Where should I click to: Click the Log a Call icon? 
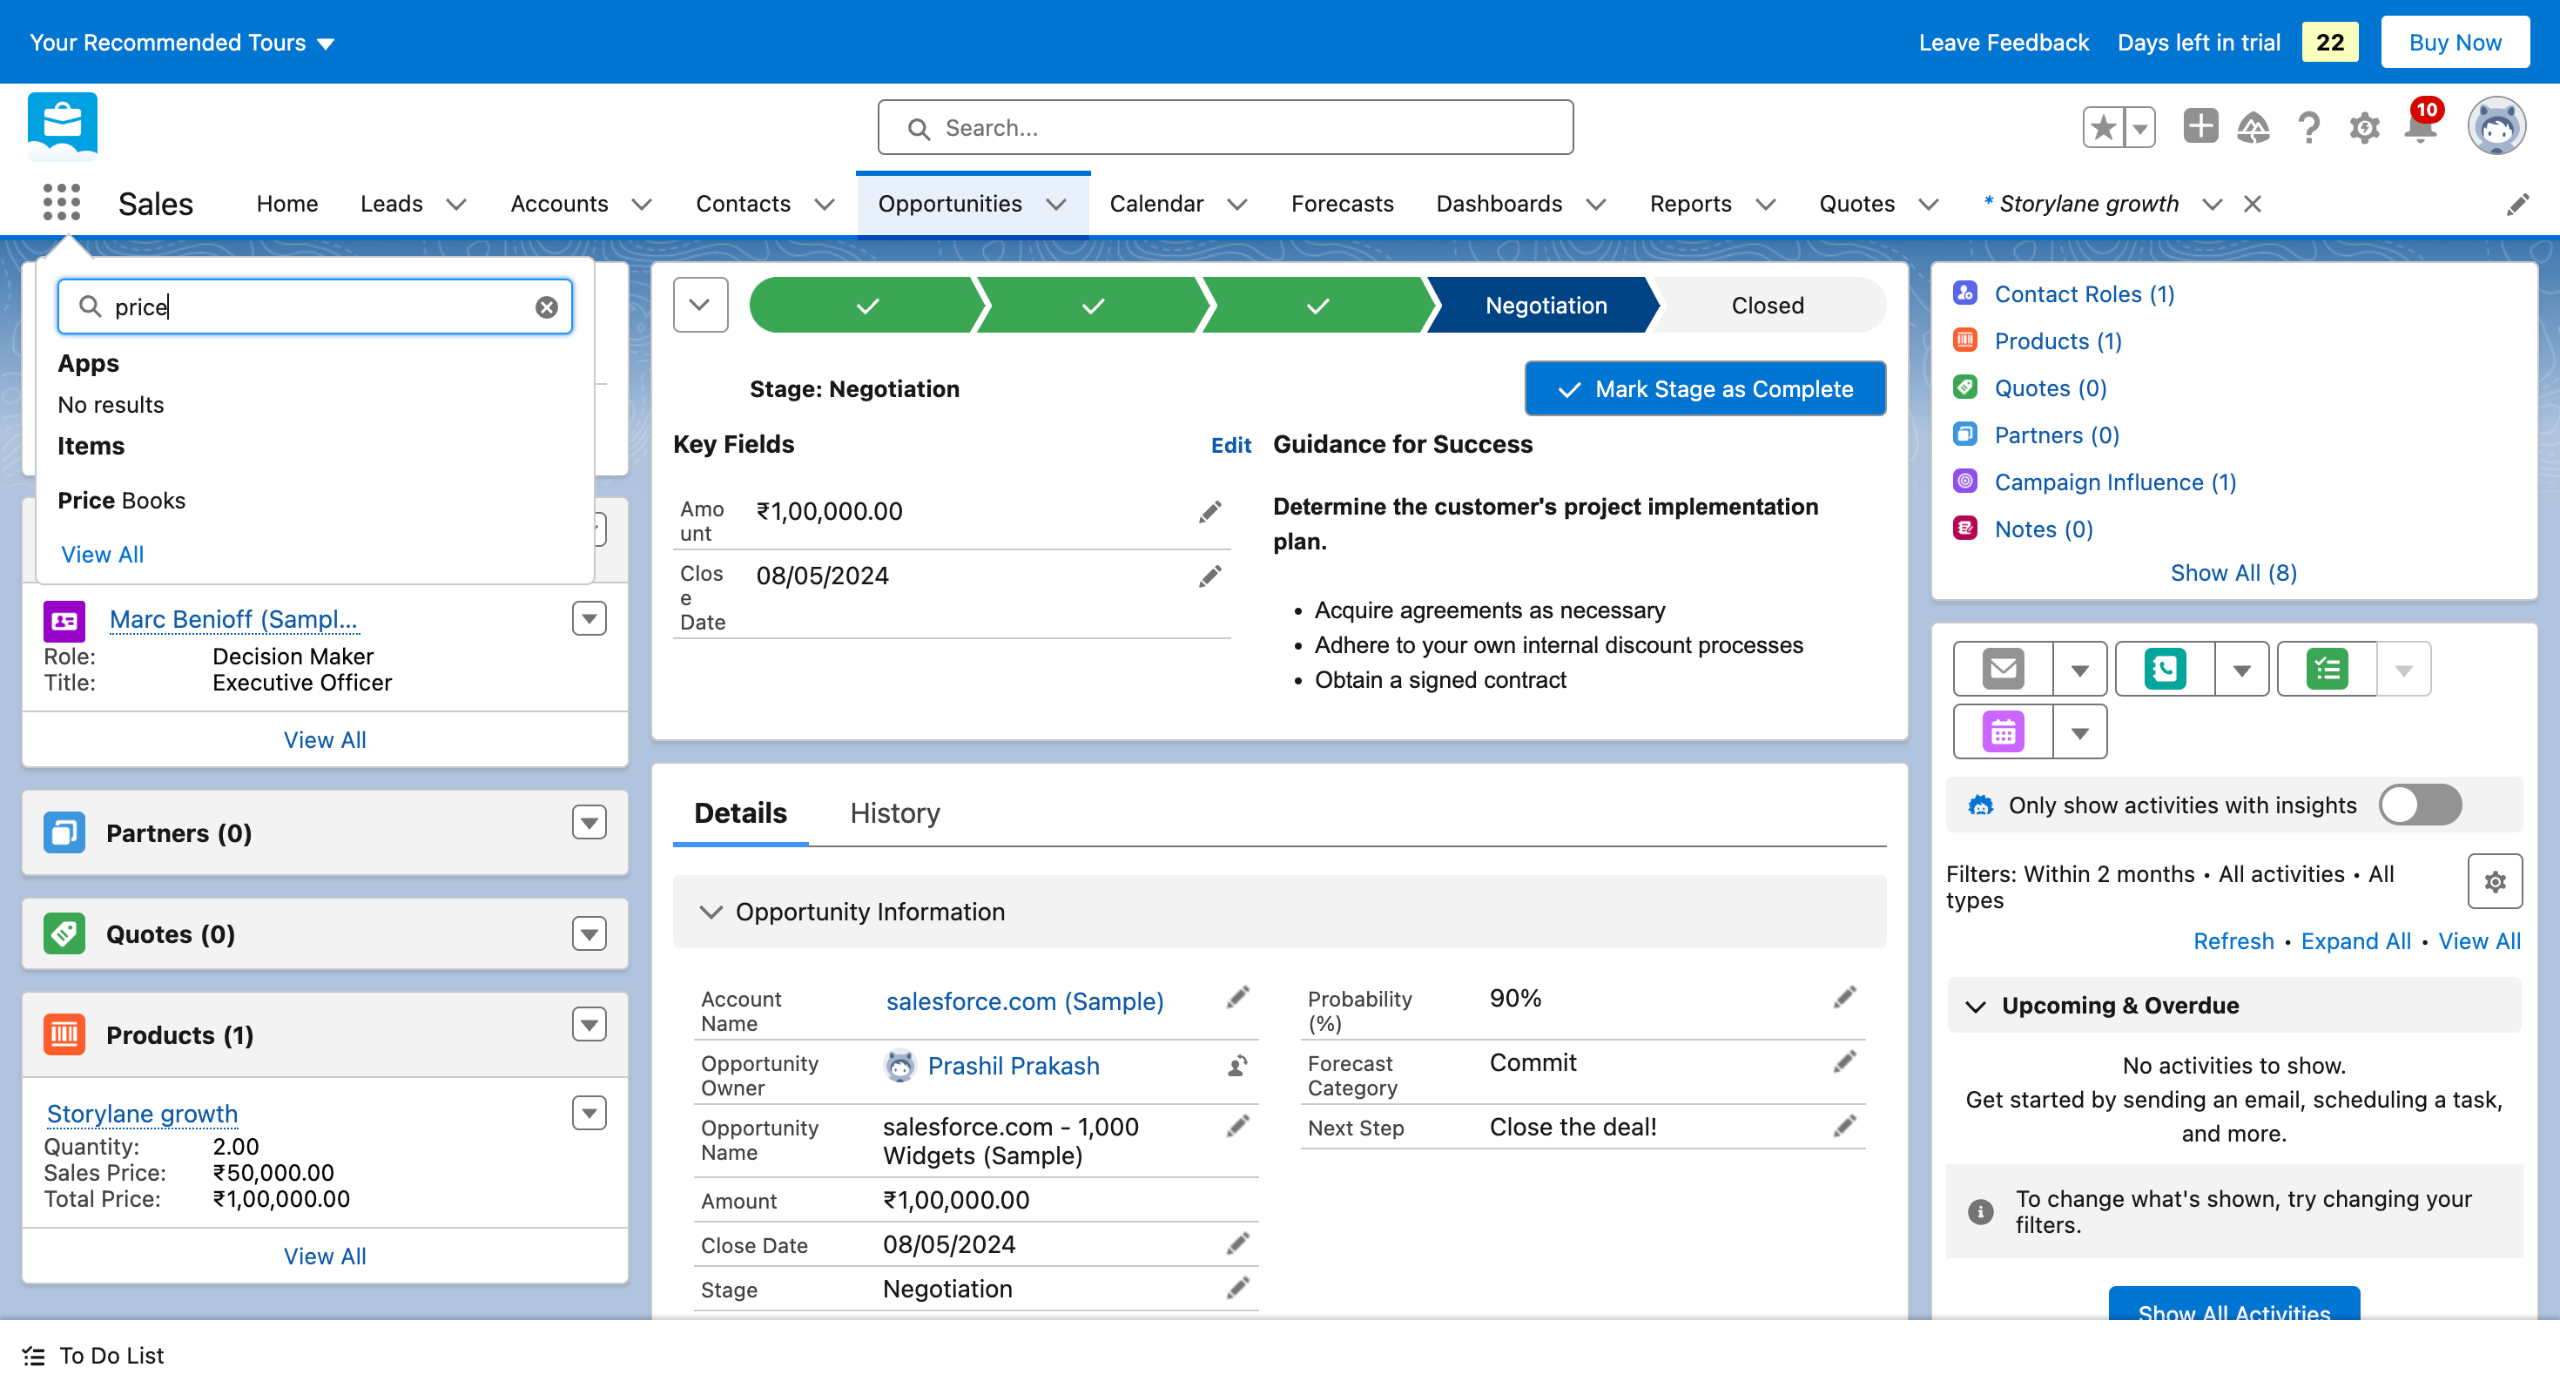(2165, 669)
